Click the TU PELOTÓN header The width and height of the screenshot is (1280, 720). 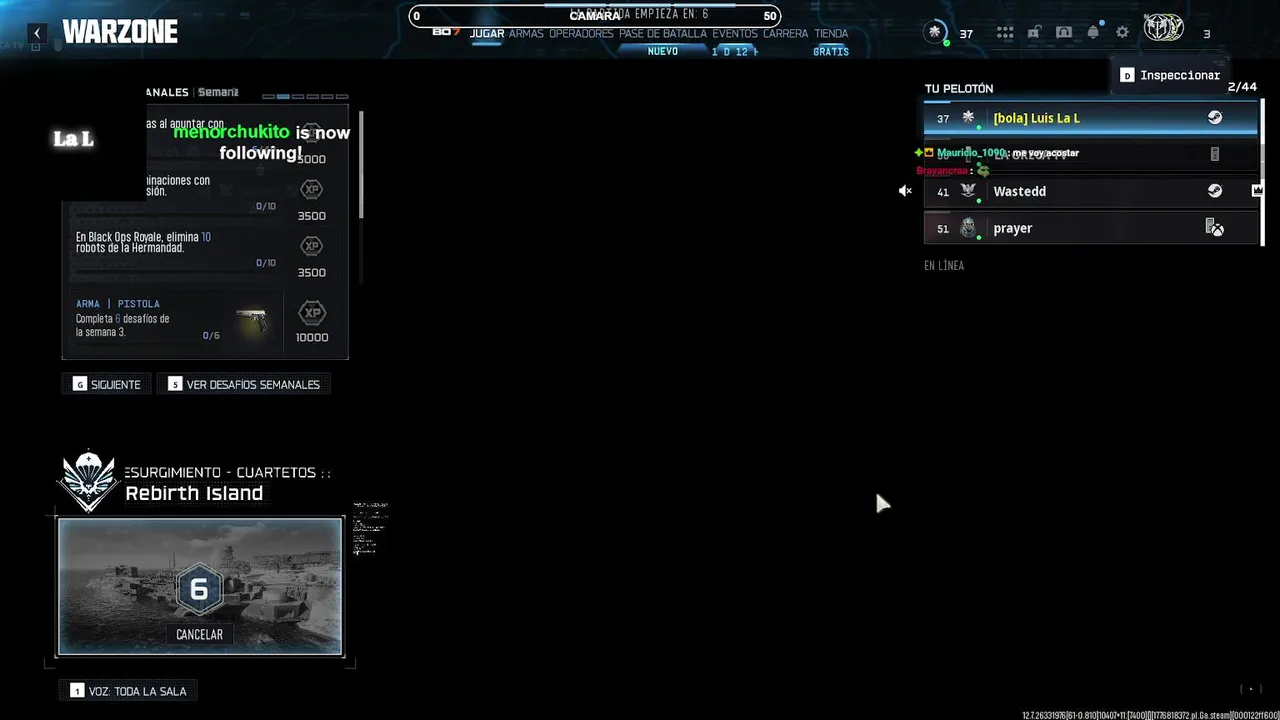(x=959, y=89)
